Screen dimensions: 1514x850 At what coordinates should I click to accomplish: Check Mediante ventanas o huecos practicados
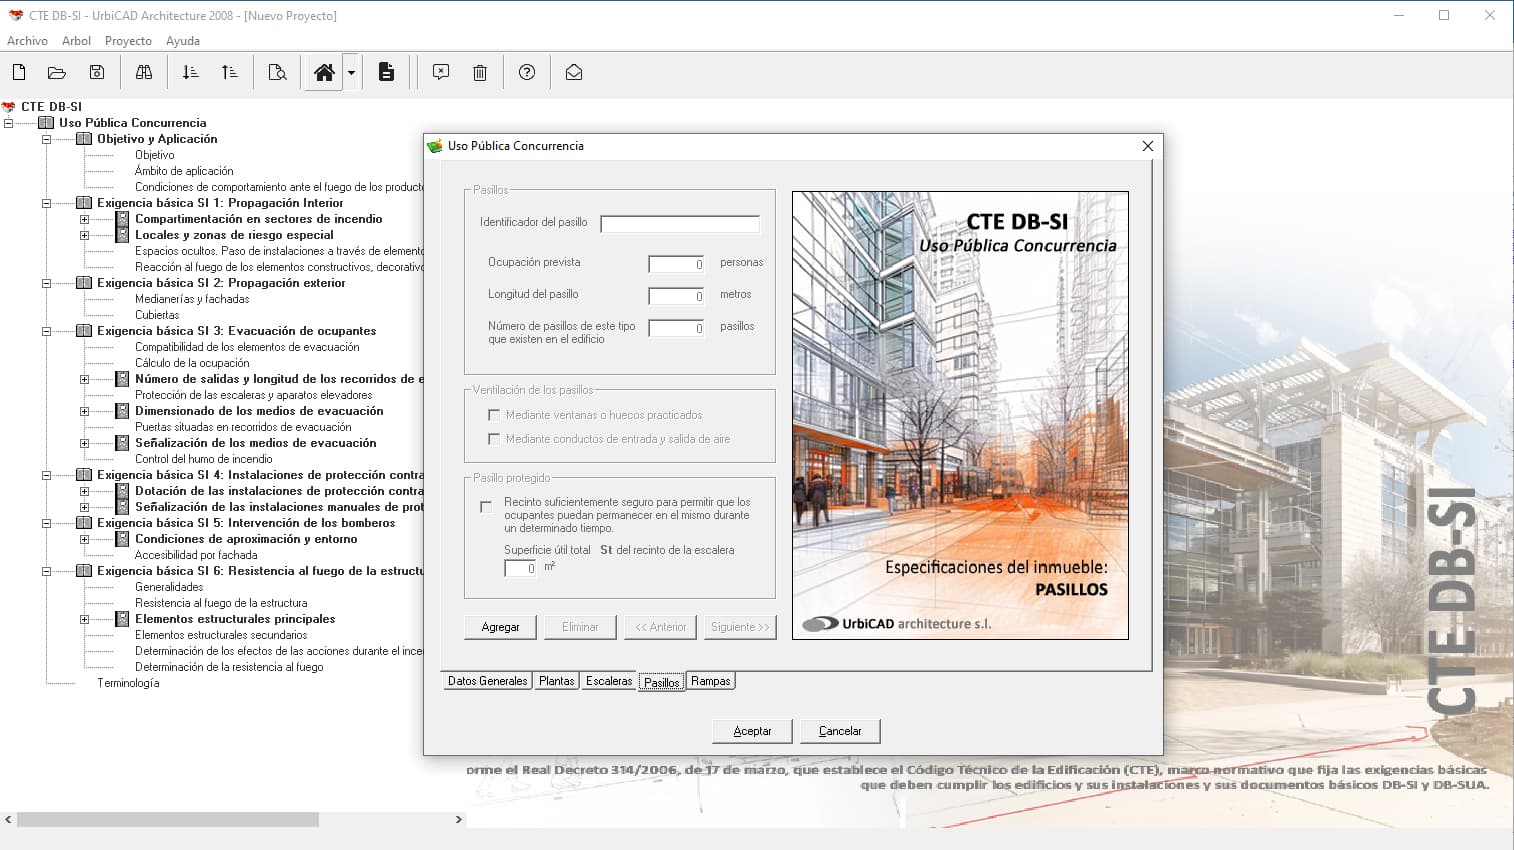494,415
